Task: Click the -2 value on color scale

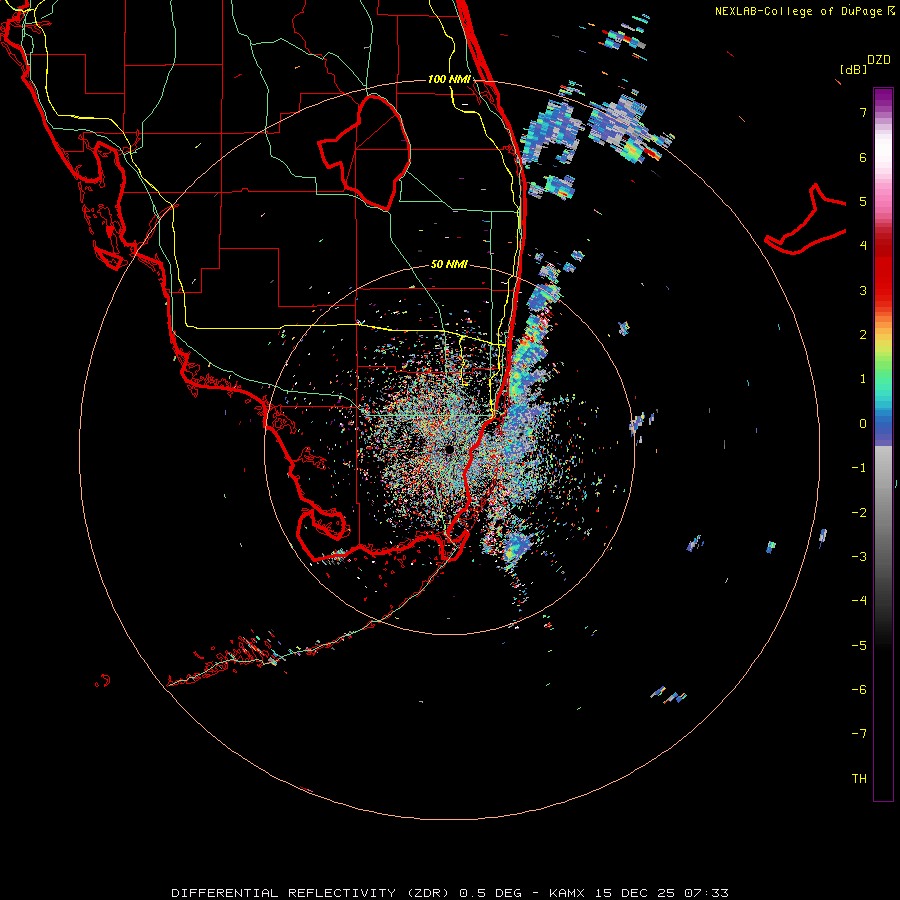Action: [859, 512]
